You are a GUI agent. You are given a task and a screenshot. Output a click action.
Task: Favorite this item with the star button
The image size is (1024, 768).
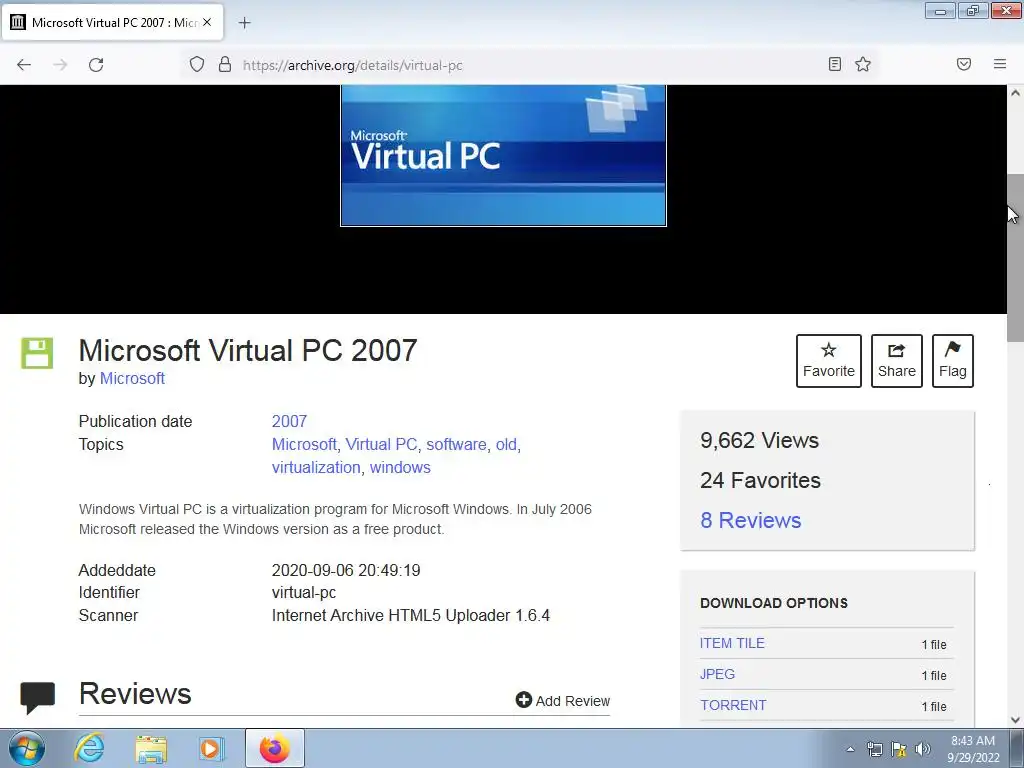[829, 360]
